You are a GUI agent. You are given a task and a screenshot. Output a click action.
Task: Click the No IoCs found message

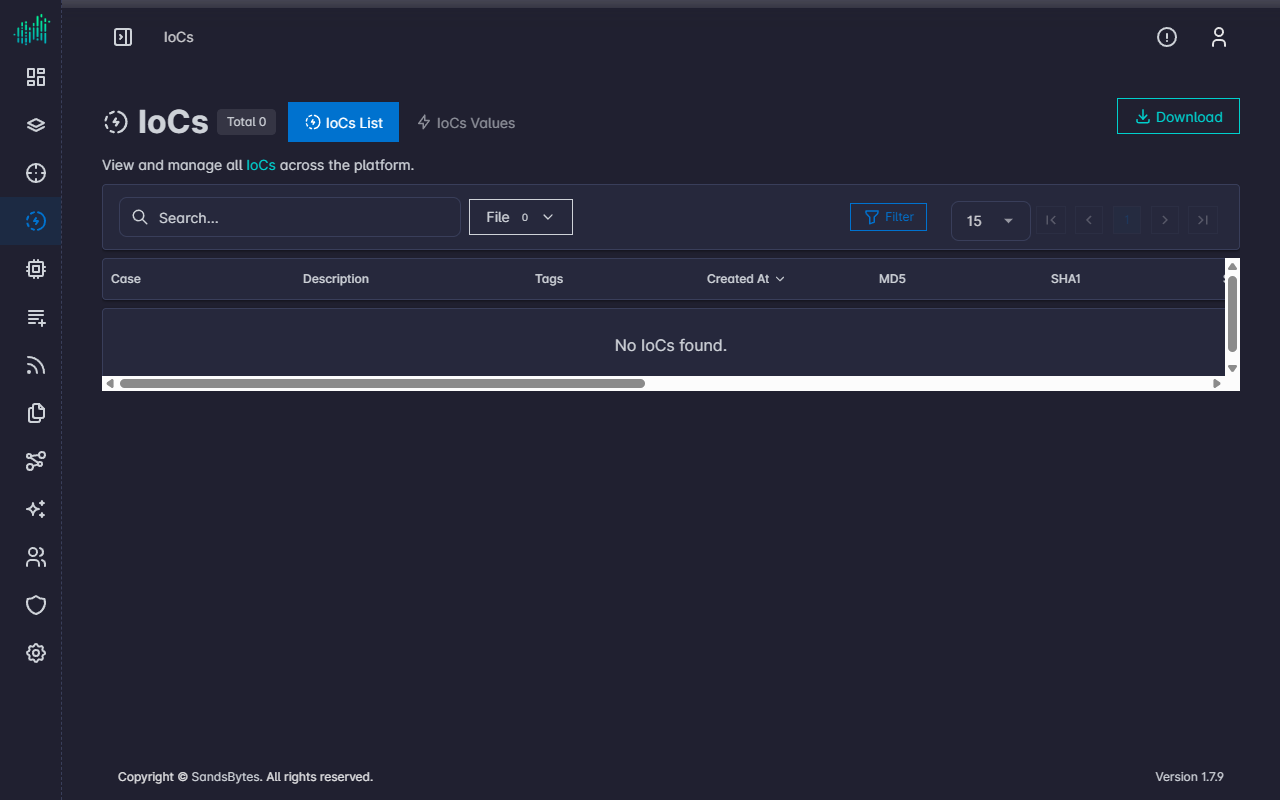coord(670,345)
